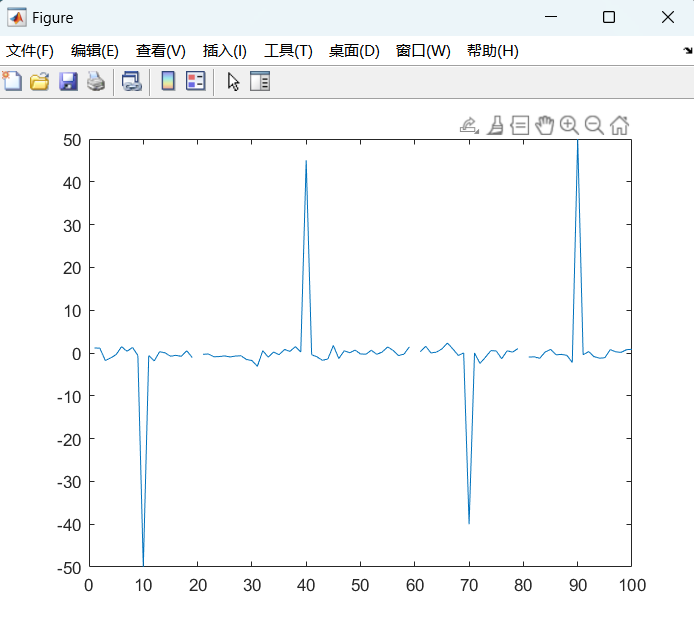Activate the zoom in magnifier
The image size is (694, 620).
point(569,125)
